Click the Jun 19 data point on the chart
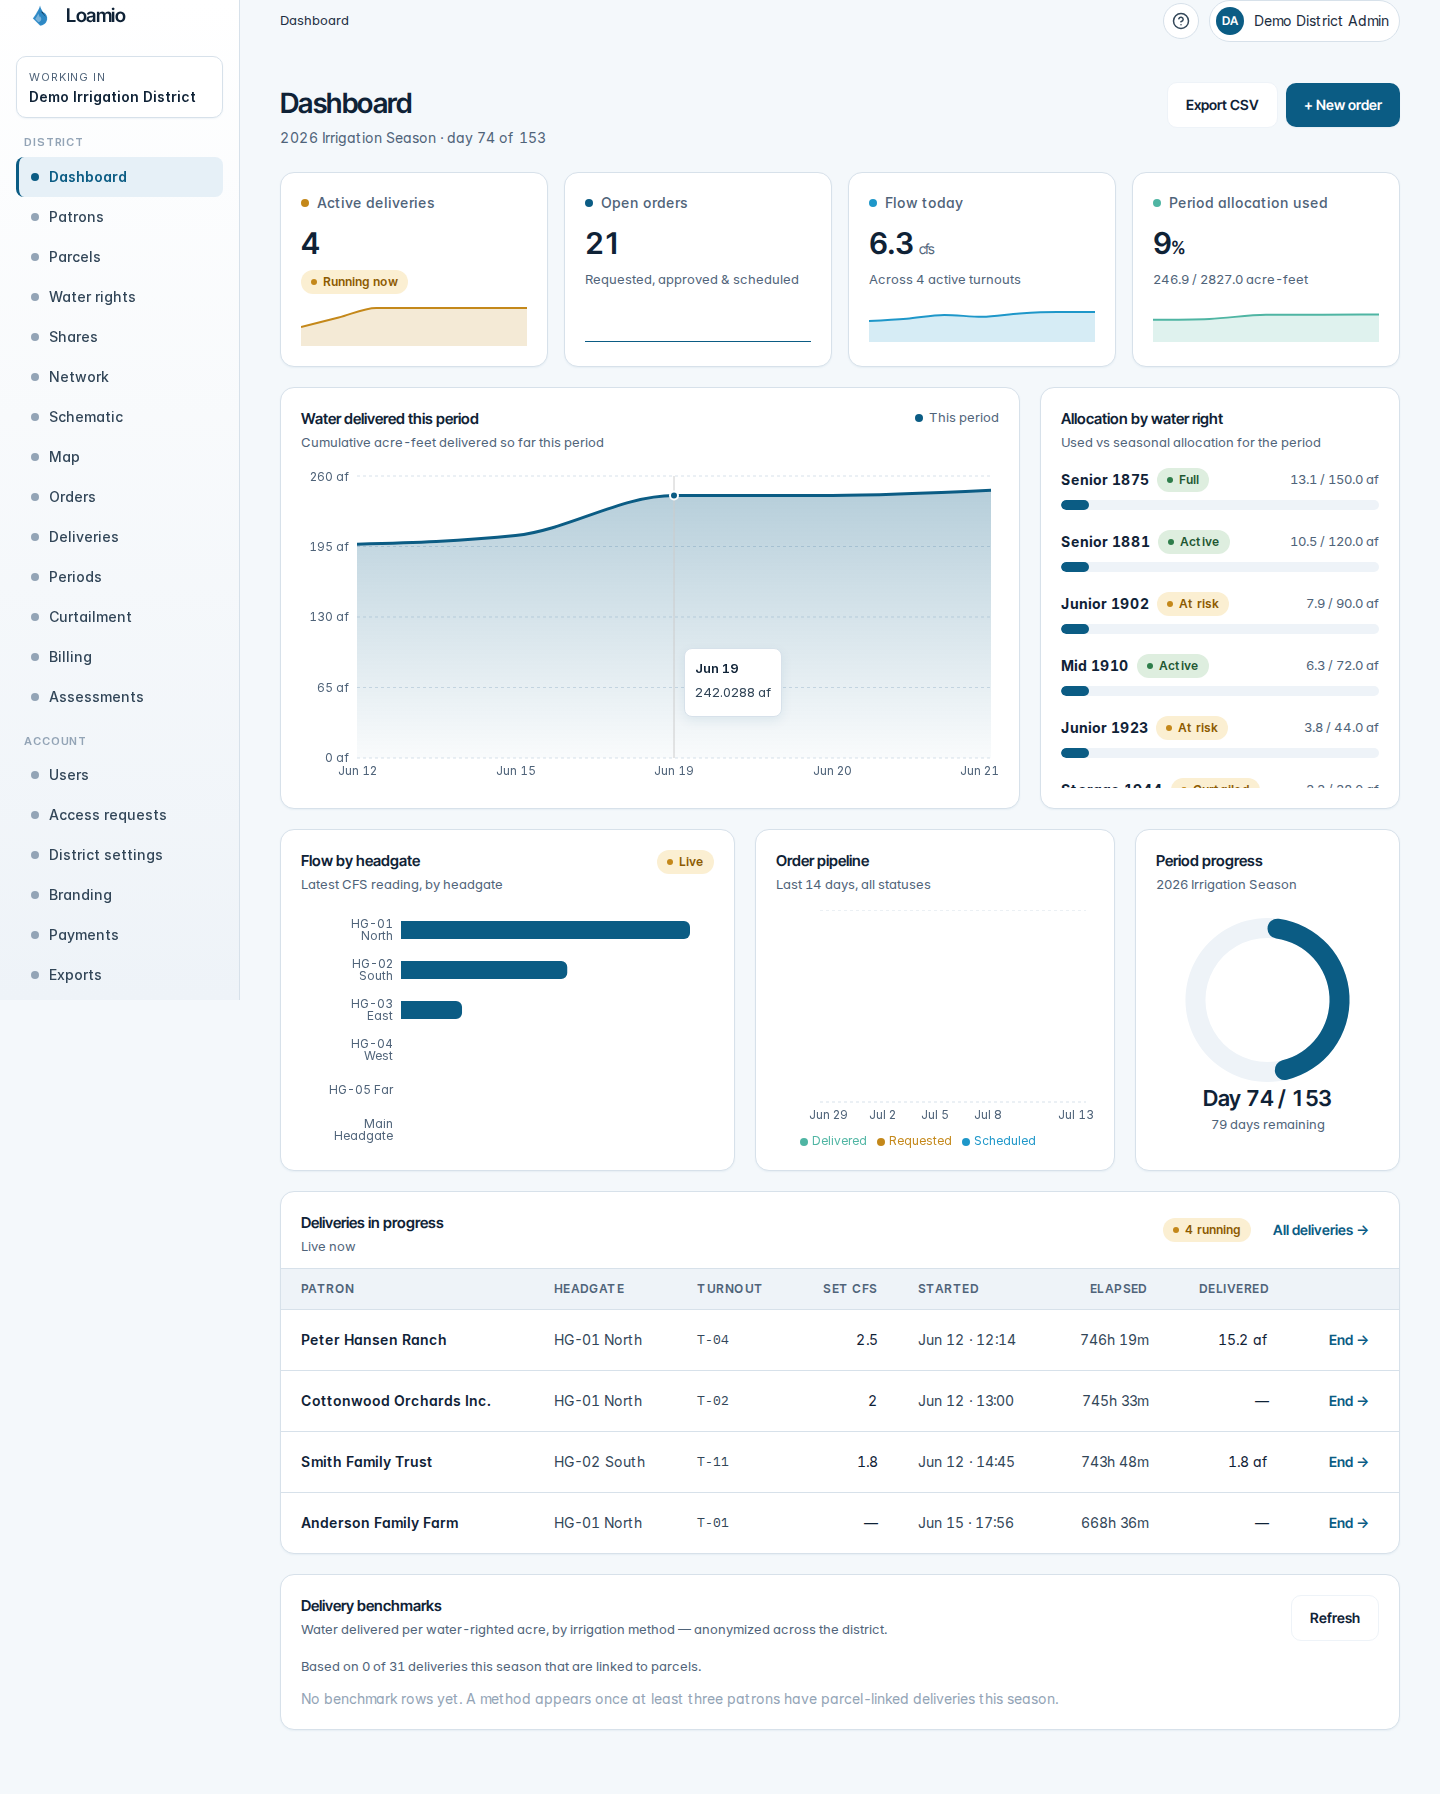1440x1794 pixels. click(674, 495)
